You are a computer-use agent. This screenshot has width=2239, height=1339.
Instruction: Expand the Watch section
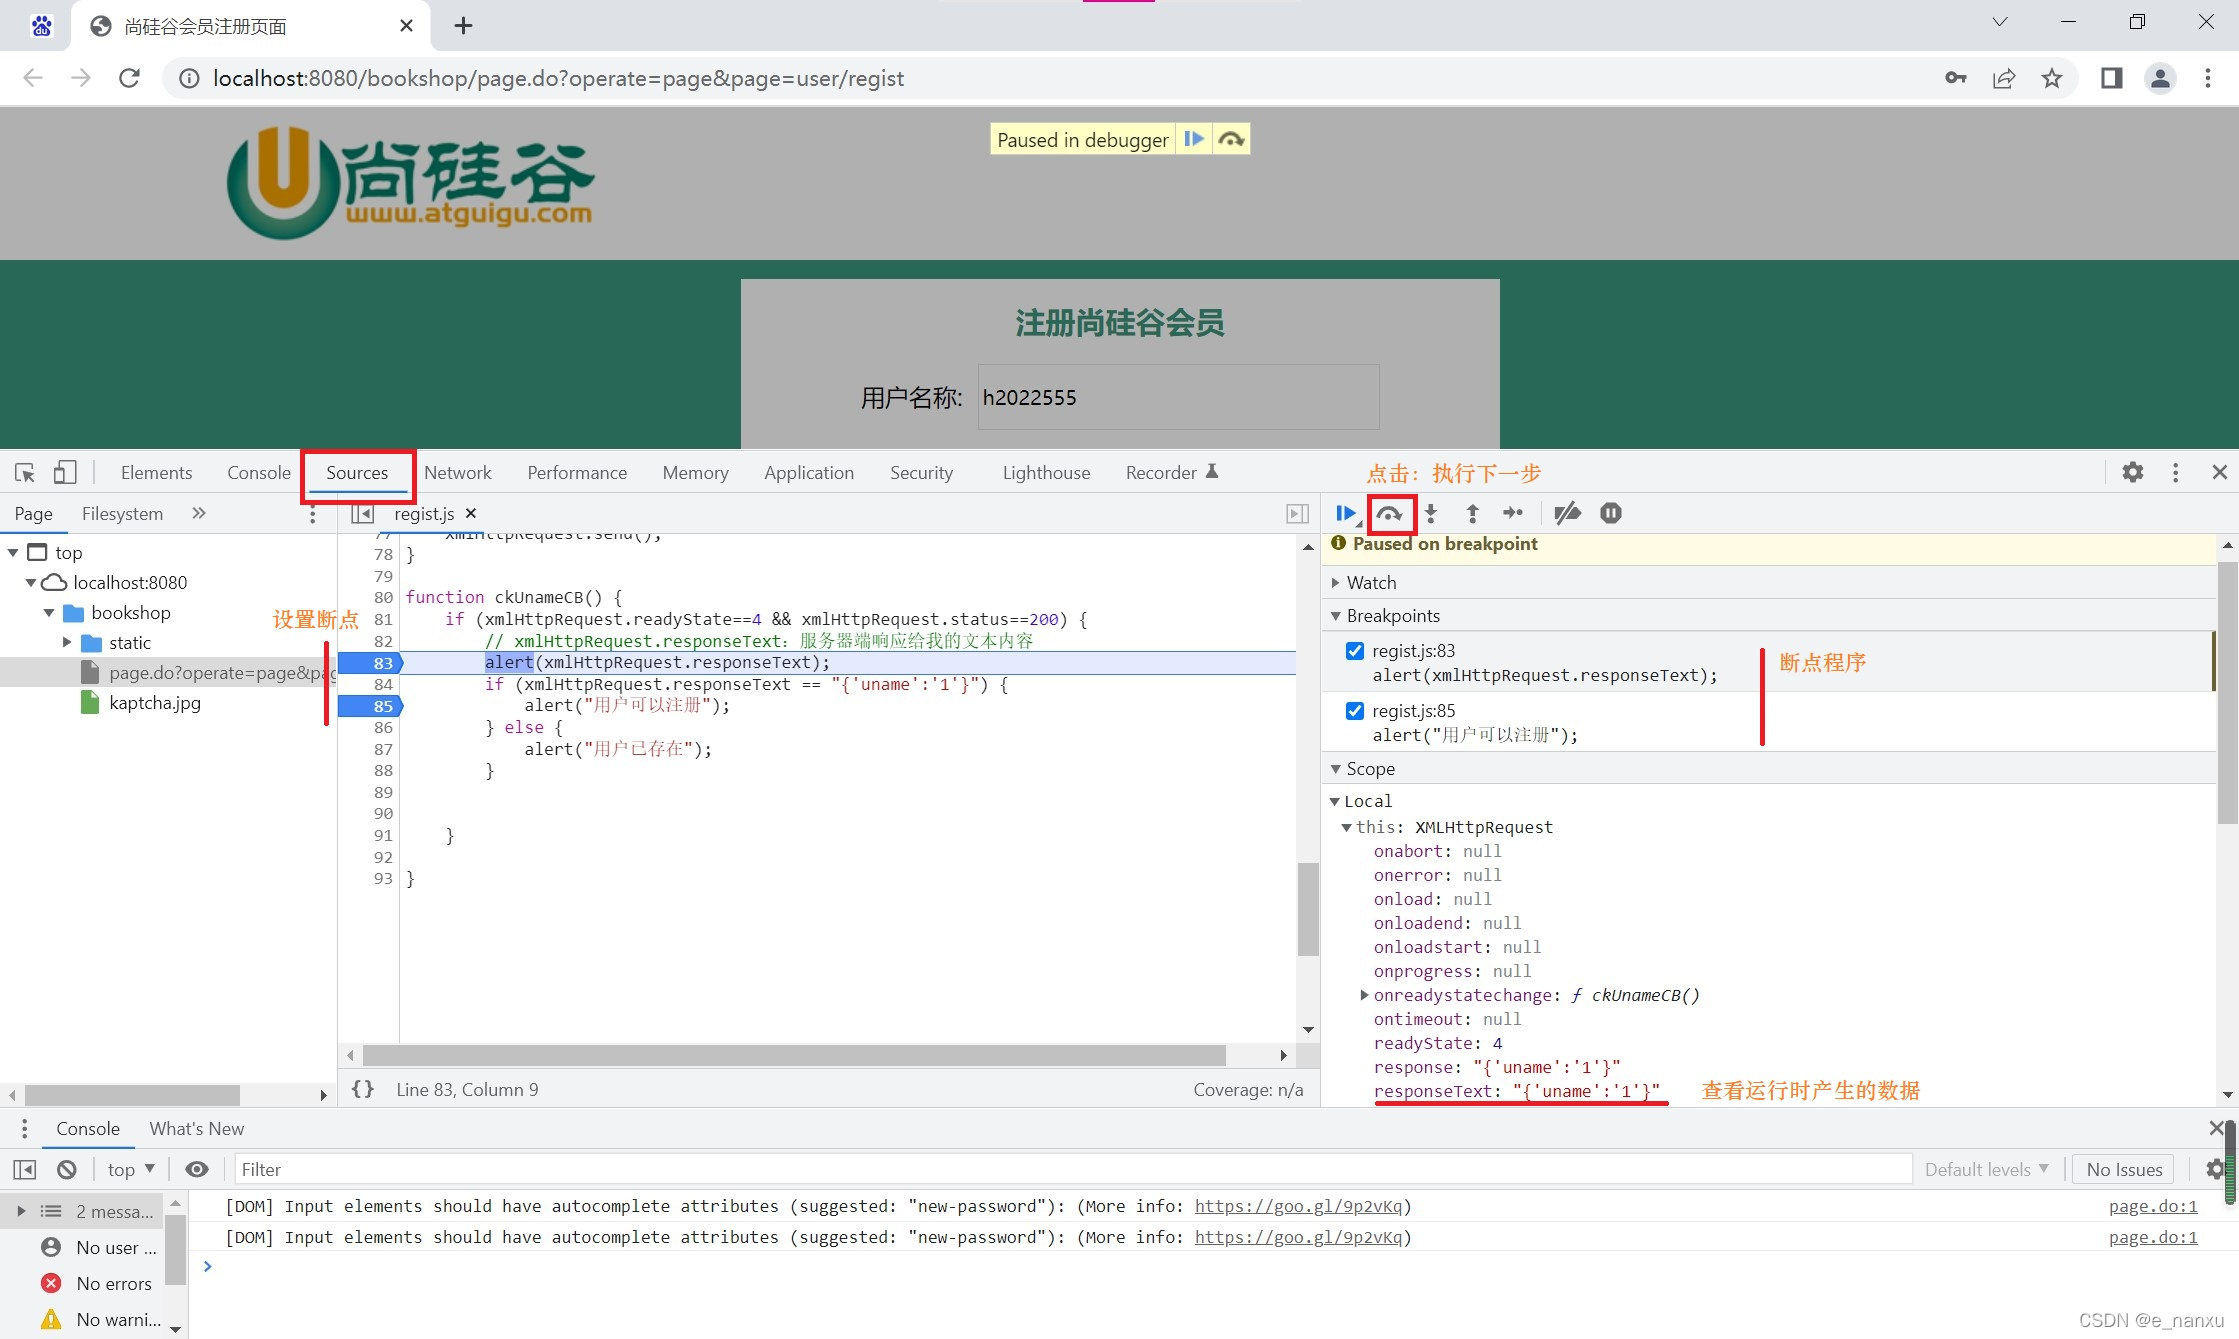click(x=1370, y=582)
